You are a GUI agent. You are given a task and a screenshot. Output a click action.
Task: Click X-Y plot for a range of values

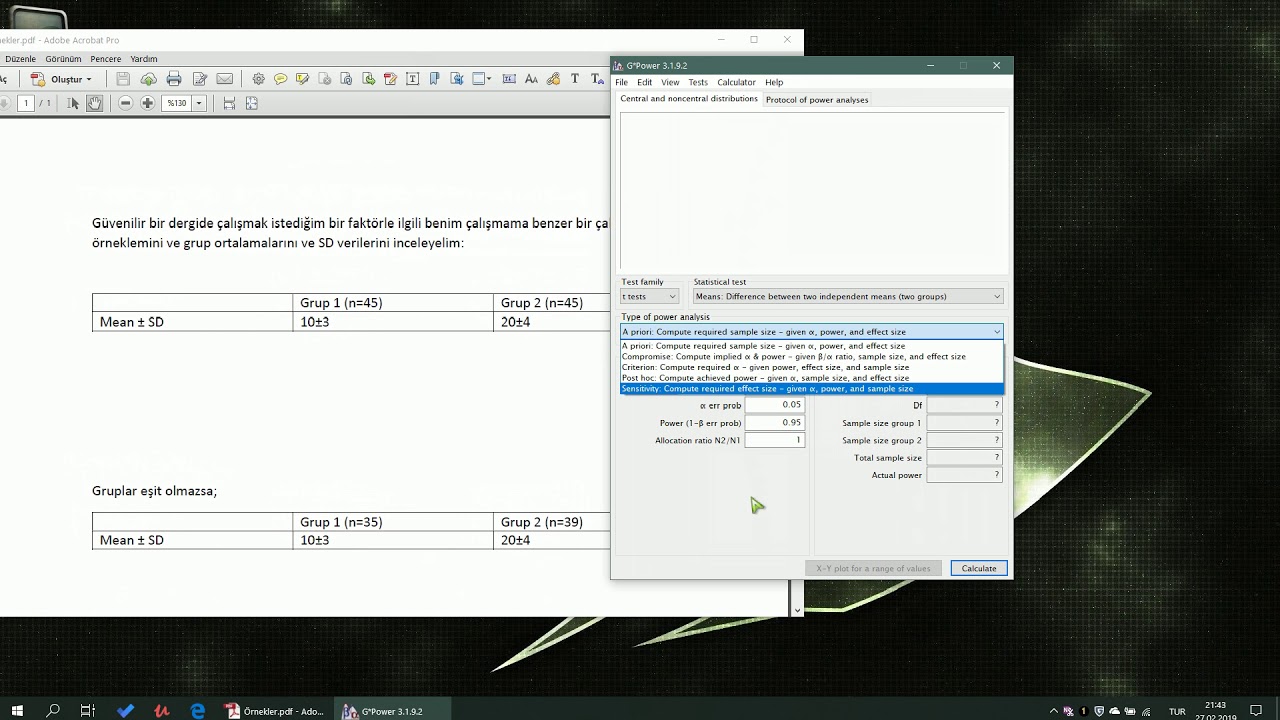[x=873, y=568]
